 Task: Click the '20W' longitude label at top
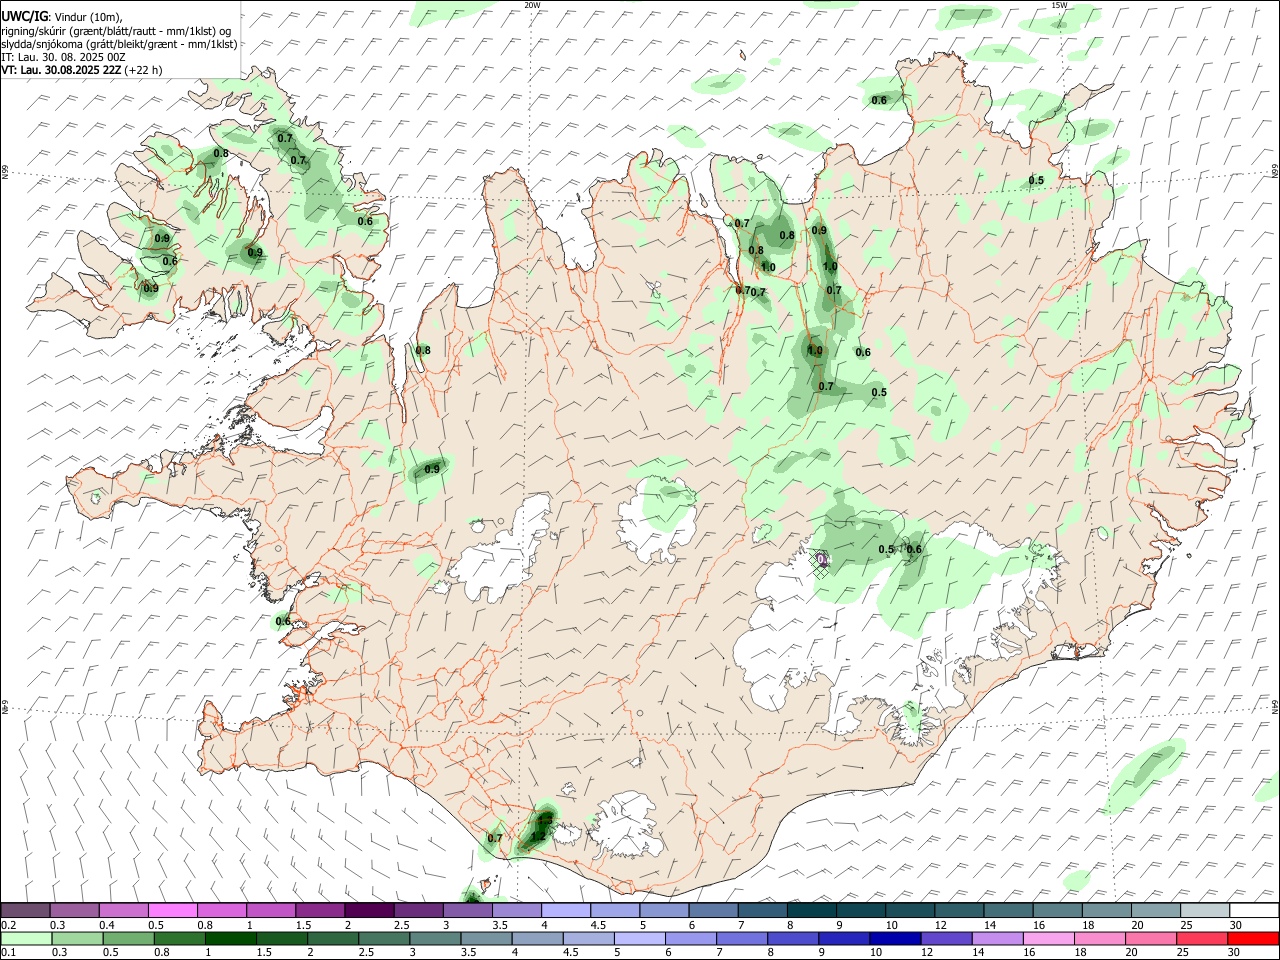pos(532,5)
